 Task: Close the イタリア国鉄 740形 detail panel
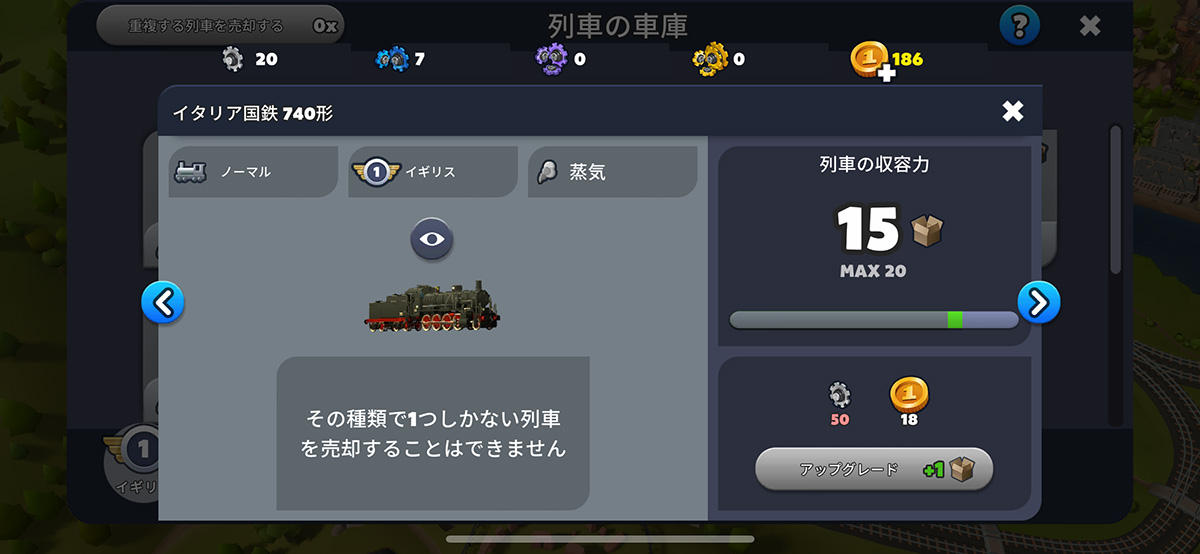1013,111
